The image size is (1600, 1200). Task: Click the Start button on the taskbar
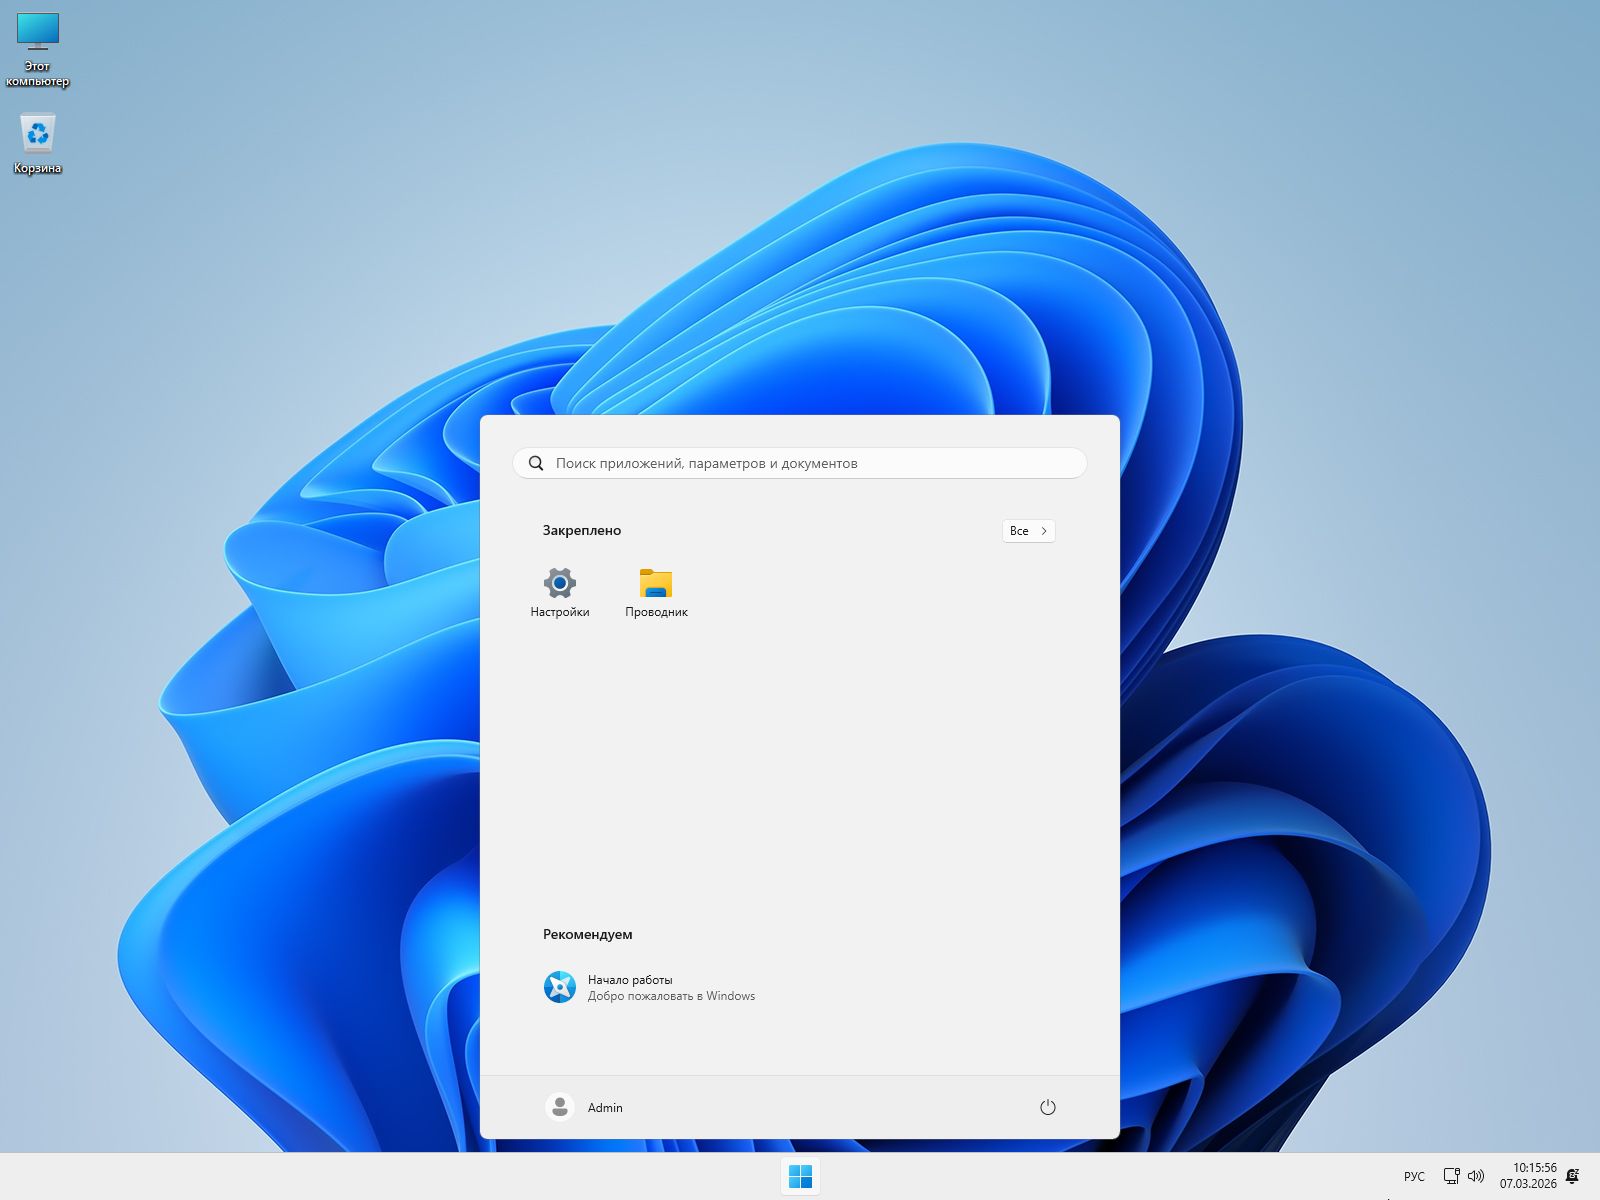coord(800,1177)
